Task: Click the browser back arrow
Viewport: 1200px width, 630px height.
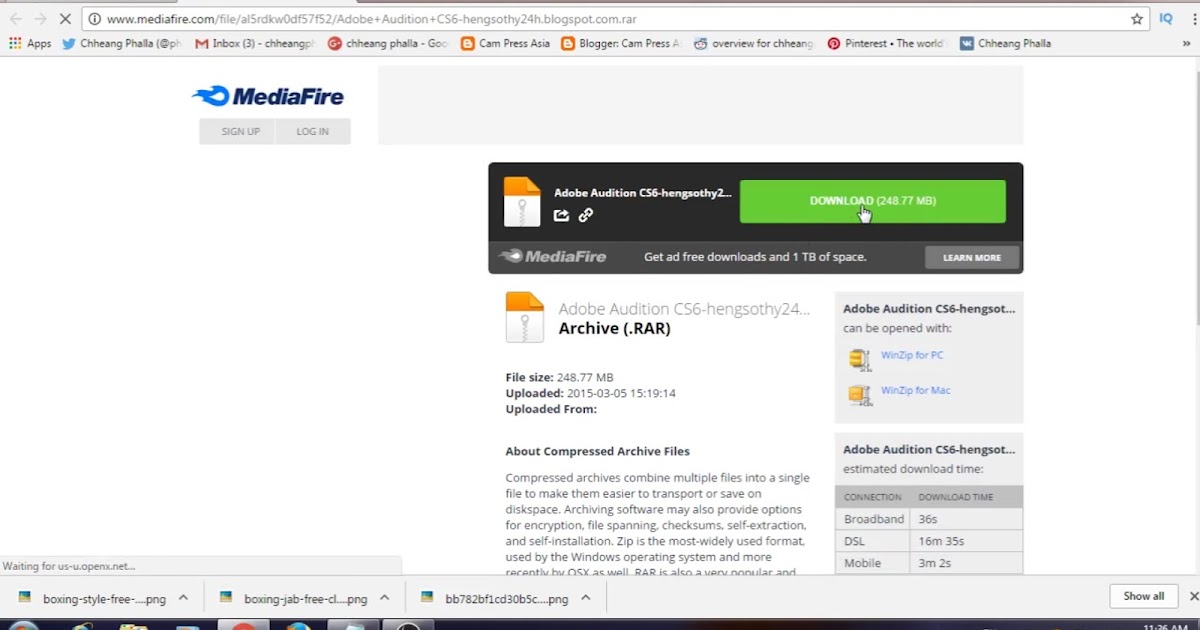Action: point(16,19)
